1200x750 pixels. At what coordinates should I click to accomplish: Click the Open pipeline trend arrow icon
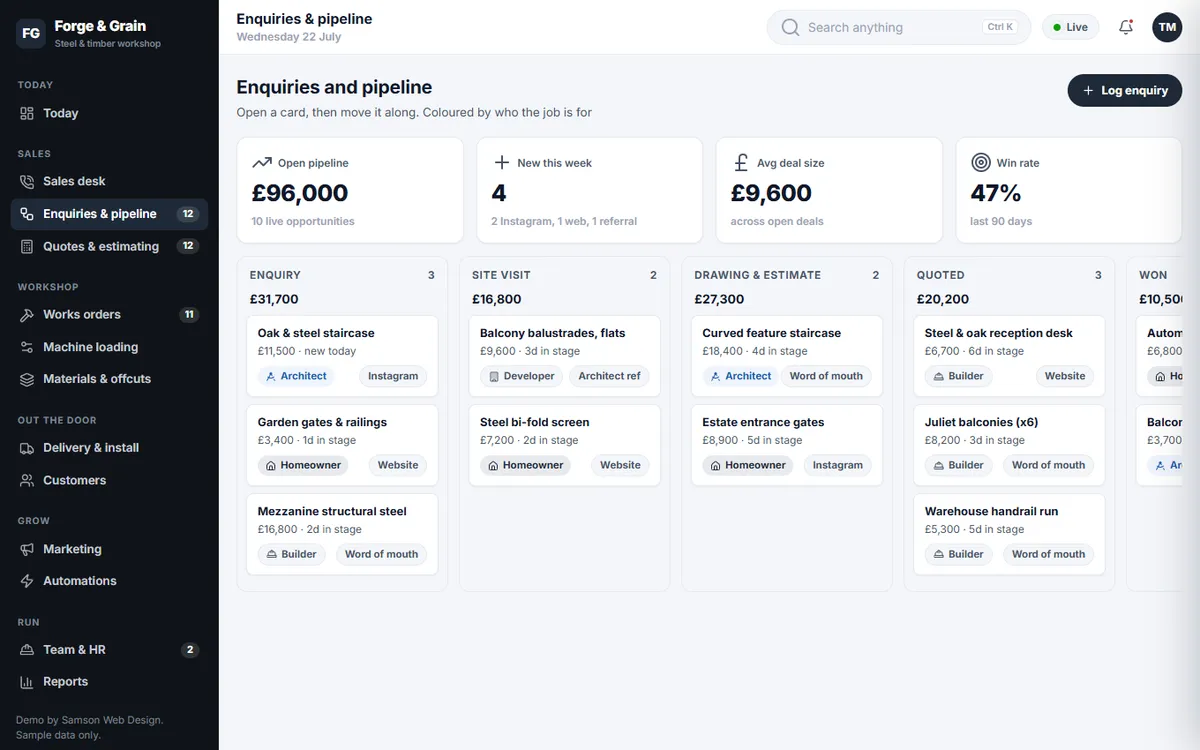pyautogui.click(x=262, y=162)
